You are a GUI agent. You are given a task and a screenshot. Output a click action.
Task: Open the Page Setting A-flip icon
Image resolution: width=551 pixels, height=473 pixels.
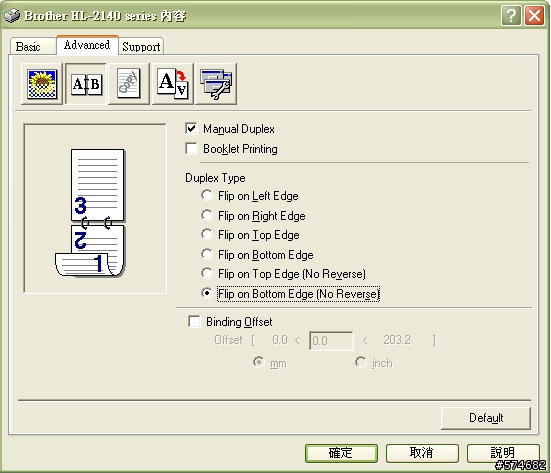click(173, 84)
